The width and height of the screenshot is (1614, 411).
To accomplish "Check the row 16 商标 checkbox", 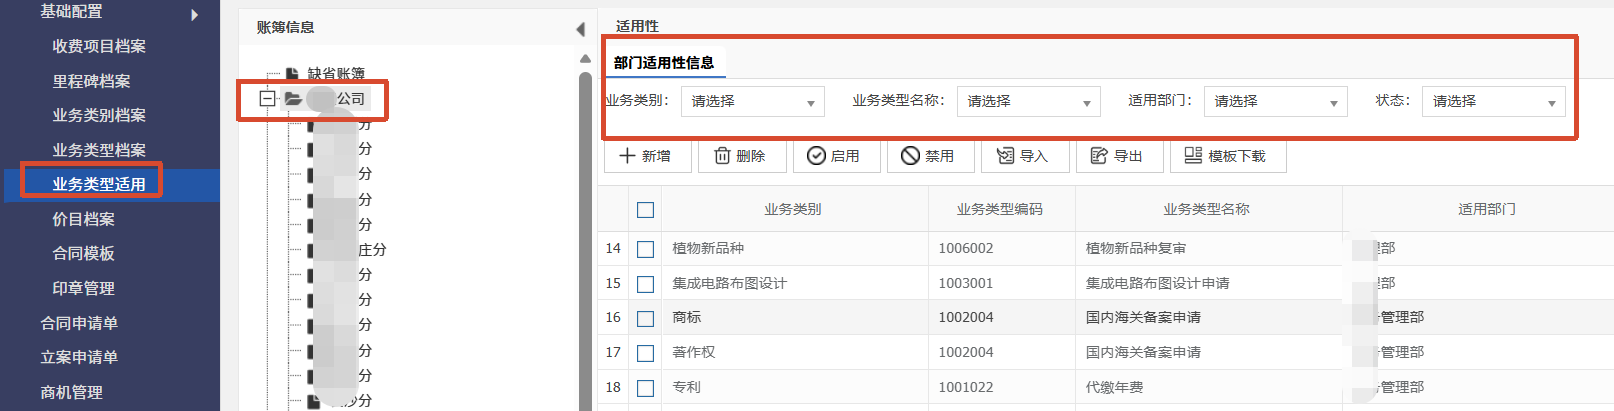I will [x=645, y=318].
